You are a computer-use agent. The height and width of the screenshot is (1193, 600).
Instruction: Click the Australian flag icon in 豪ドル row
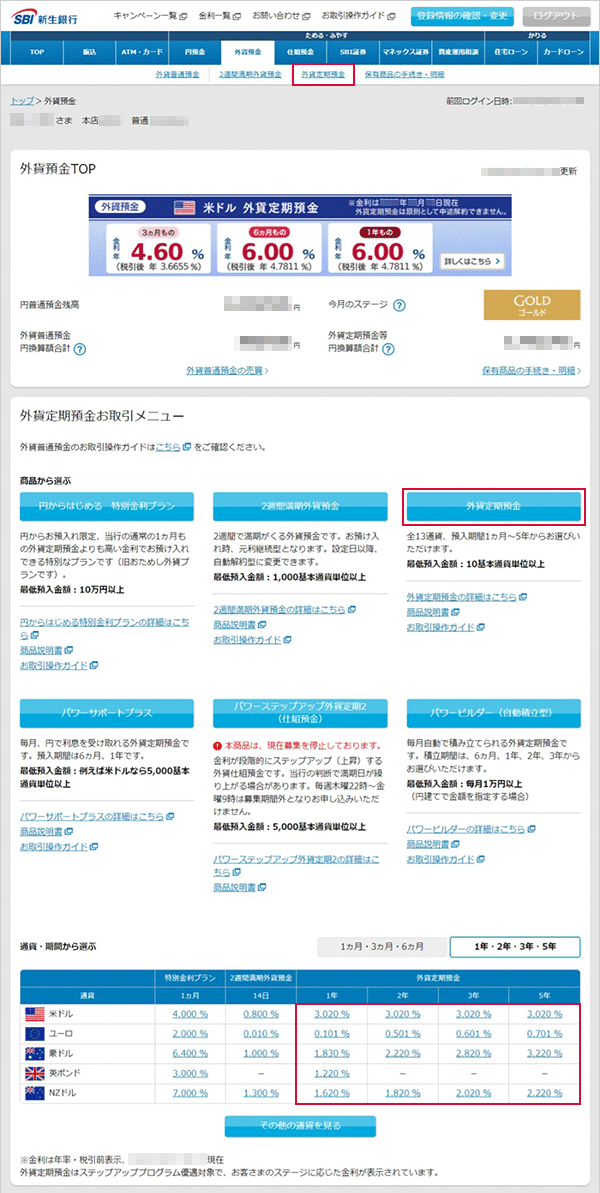tap(35, 1053)
